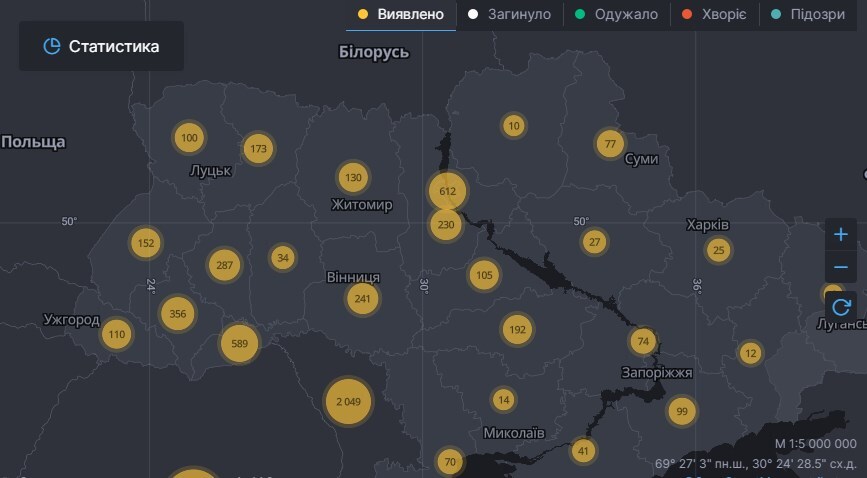Click the 612 cases cluster marker
This screenshot has width=867, height=478.
(447, 191)
